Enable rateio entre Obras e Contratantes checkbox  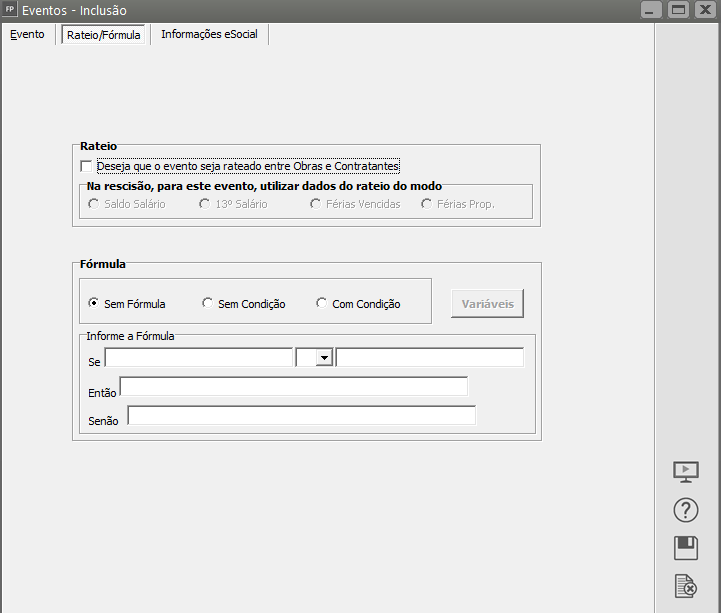86,166
